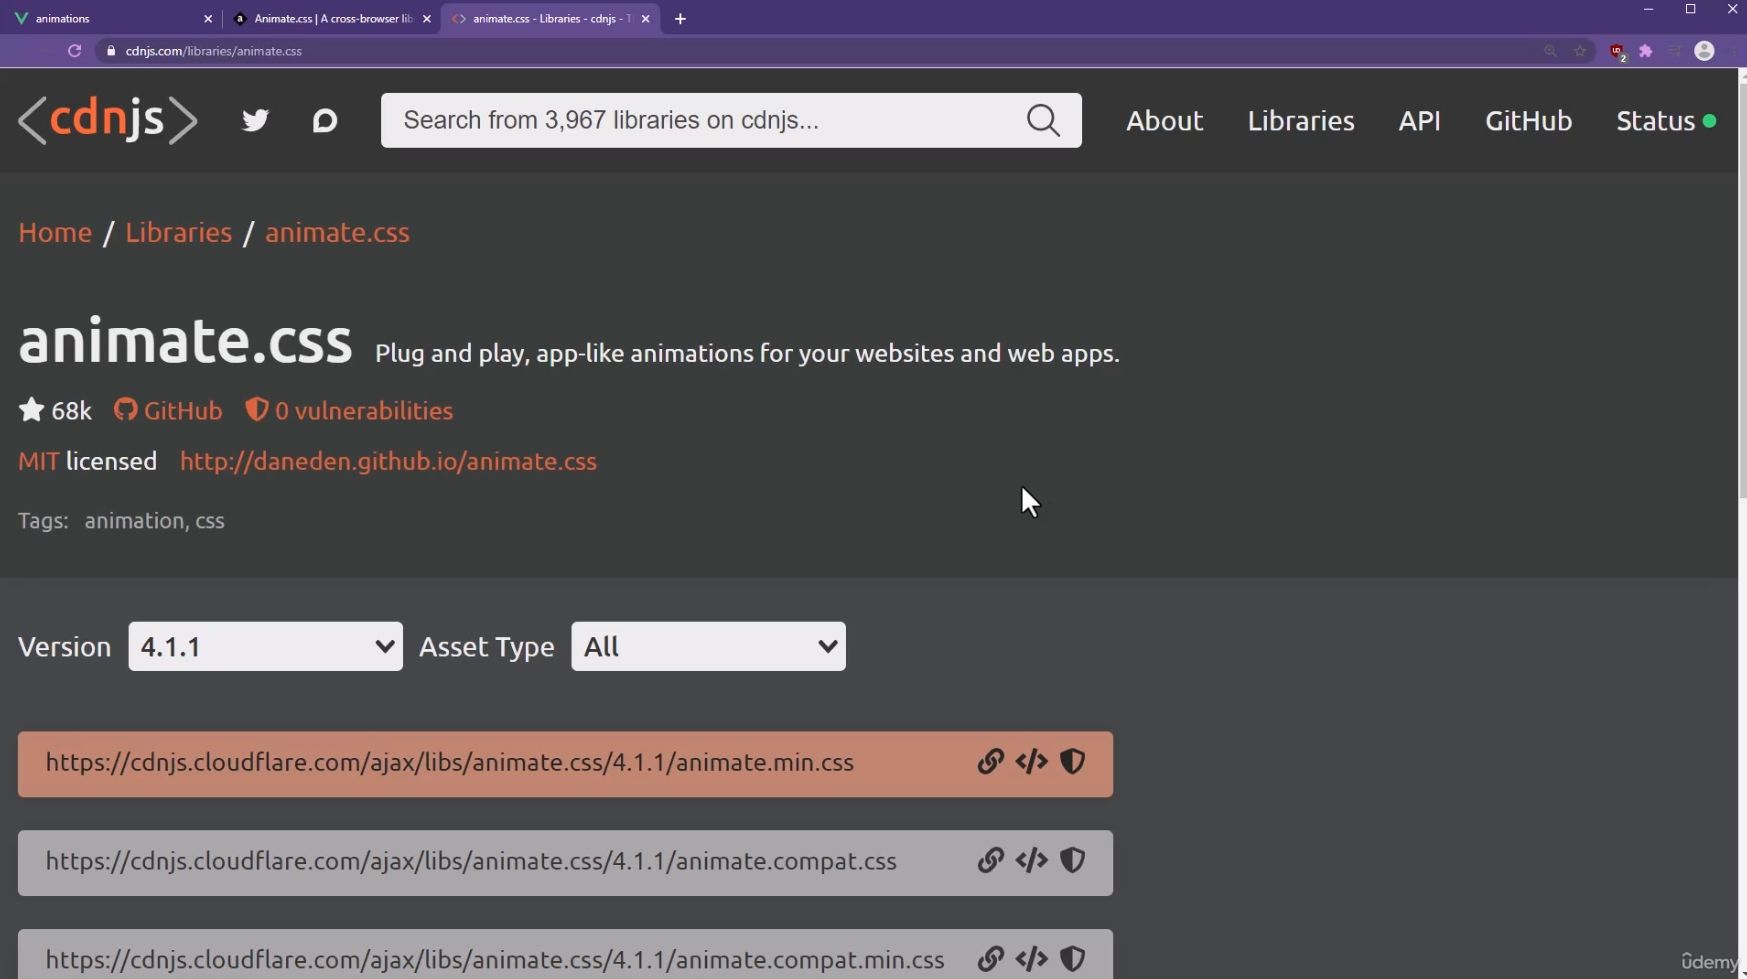Viewport: 1747px width, 979px height.
Task: Open the community discourse chat icon
Action: pos(325,121)
